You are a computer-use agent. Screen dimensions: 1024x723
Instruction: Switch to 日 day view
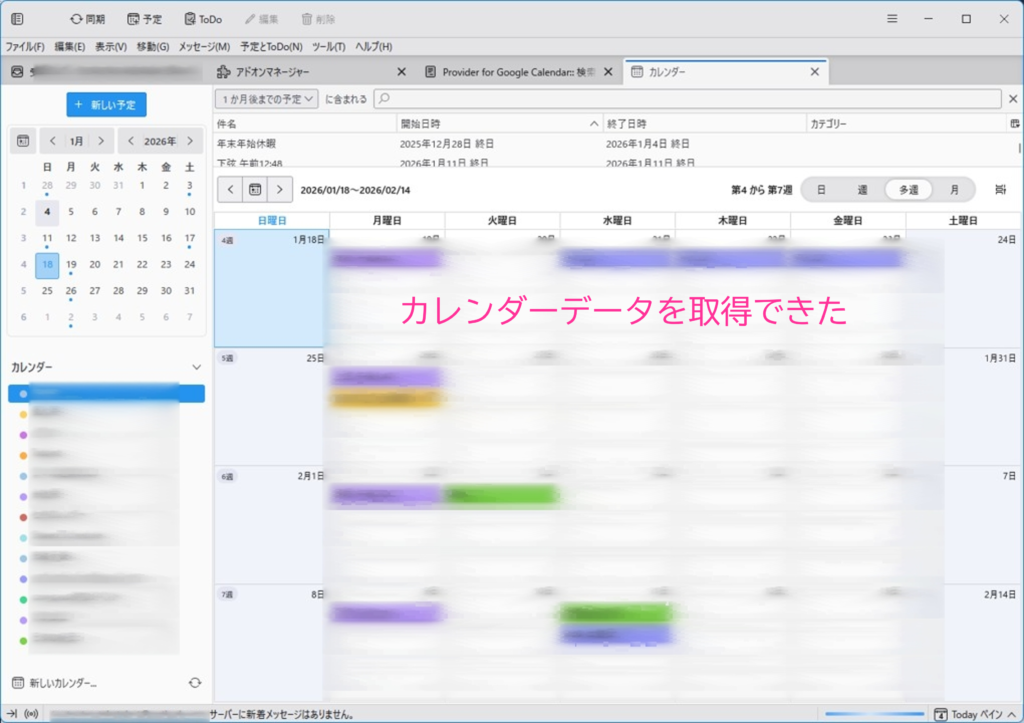pos(821,189)
